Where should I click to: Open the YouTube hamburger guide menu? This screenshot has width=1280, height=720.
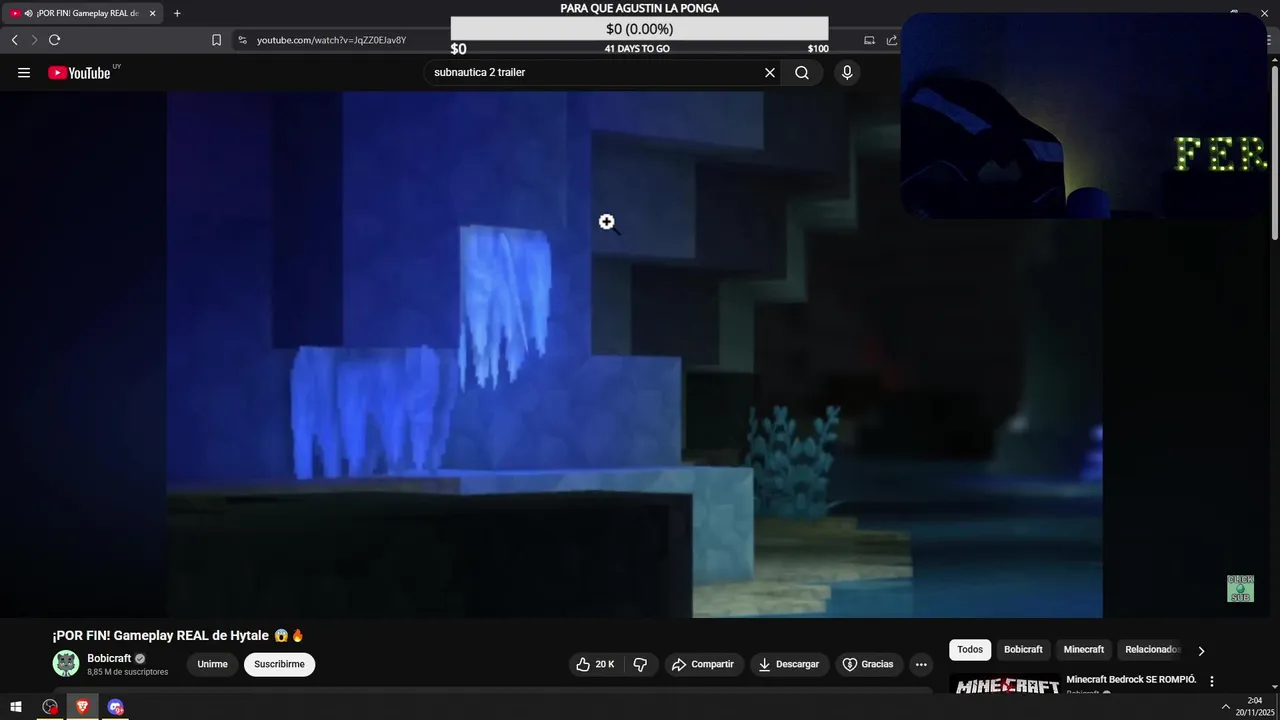pos(24,72)
